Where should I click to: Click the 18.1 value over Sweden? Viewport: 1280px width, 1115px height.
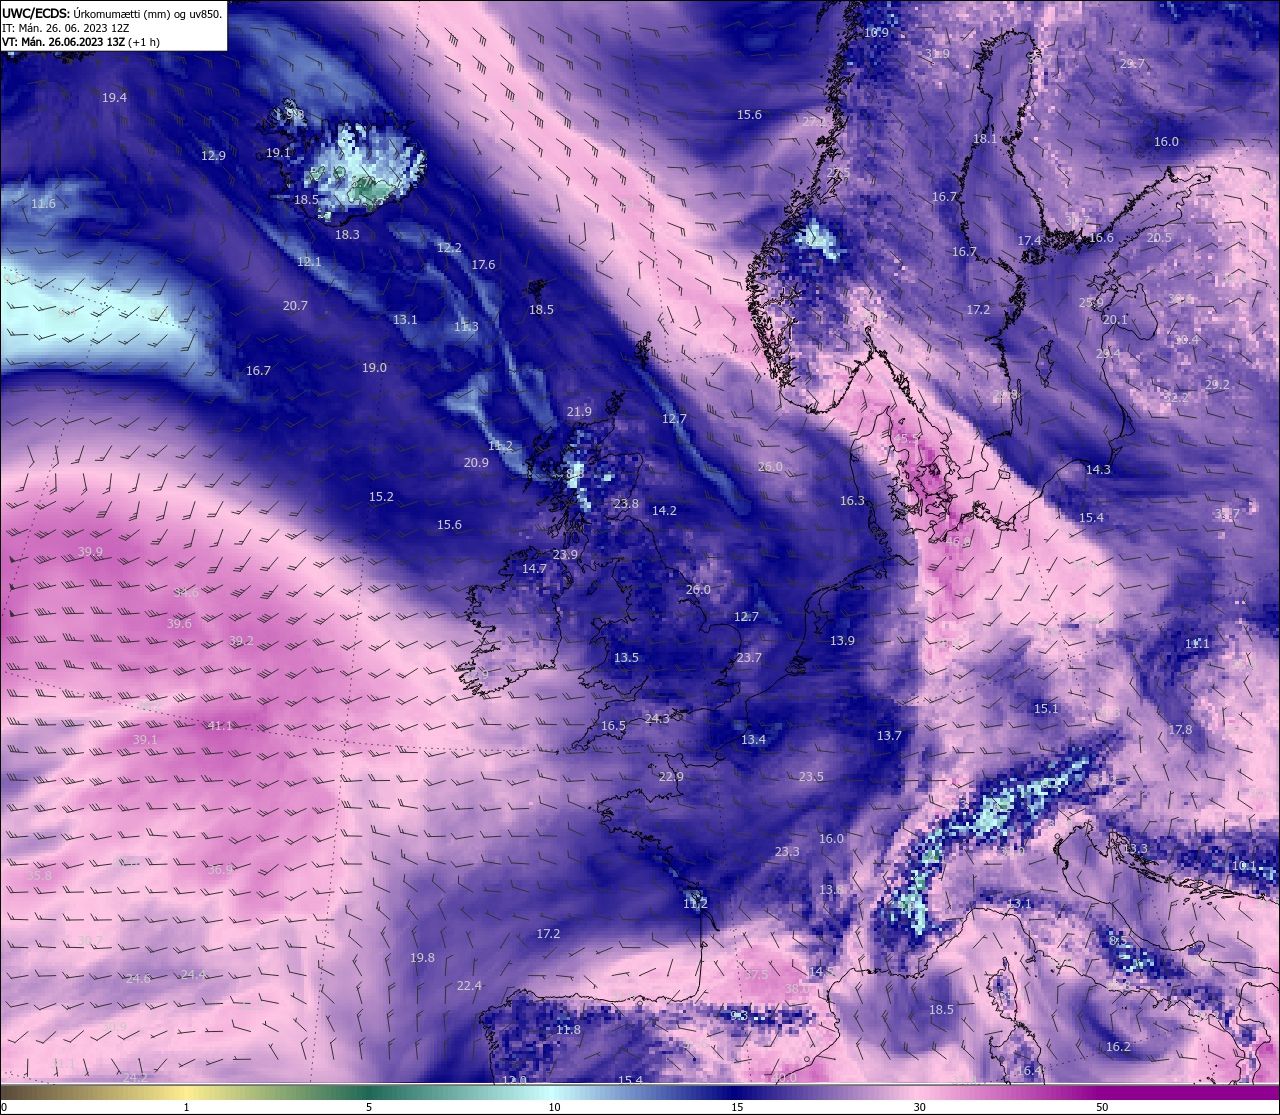[985, 139]
